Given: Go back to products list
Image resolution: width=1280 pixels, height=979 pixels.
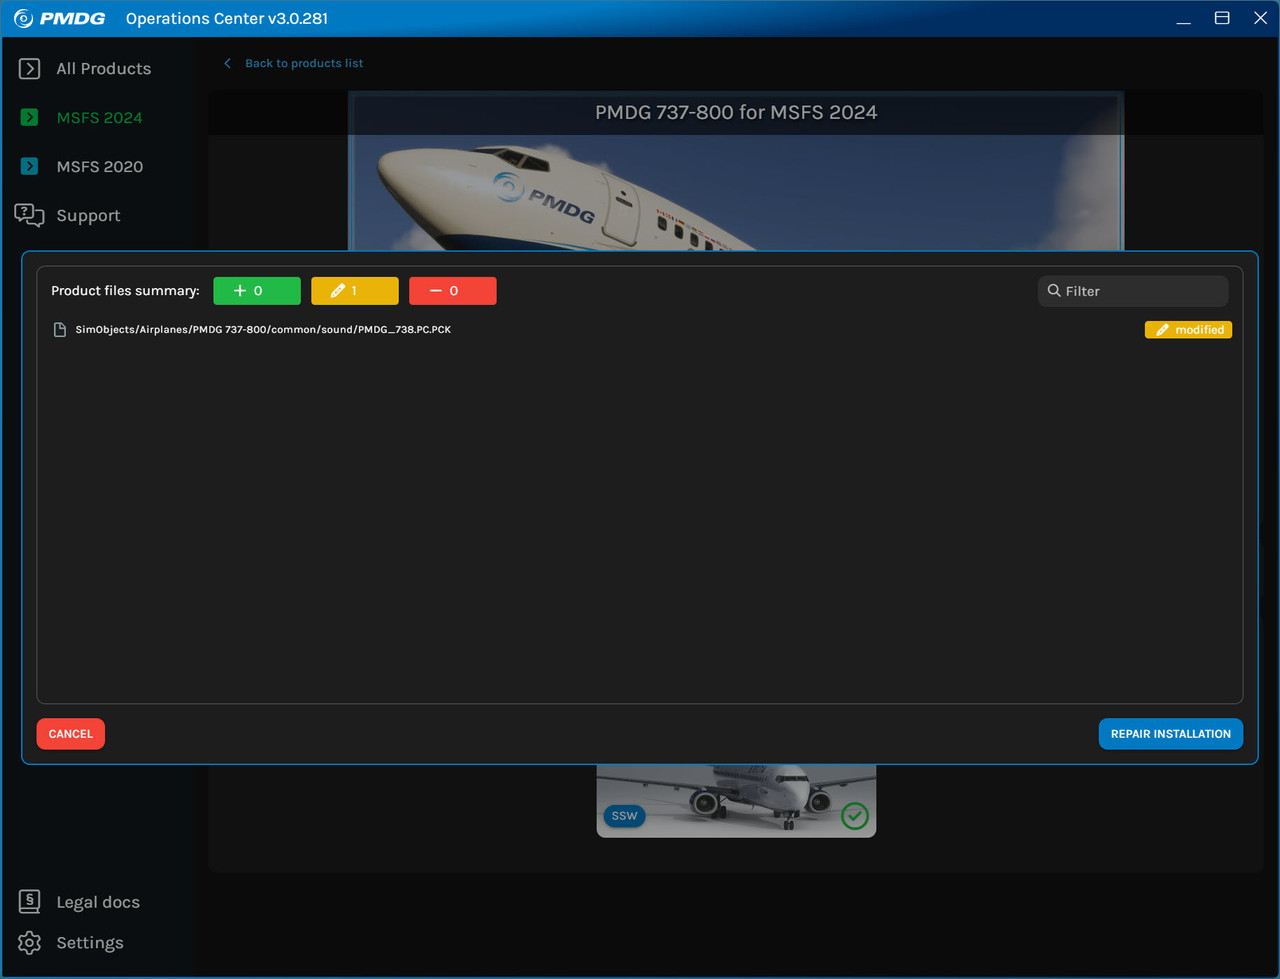Looking at the screenshot, I should tap(304, 63).
